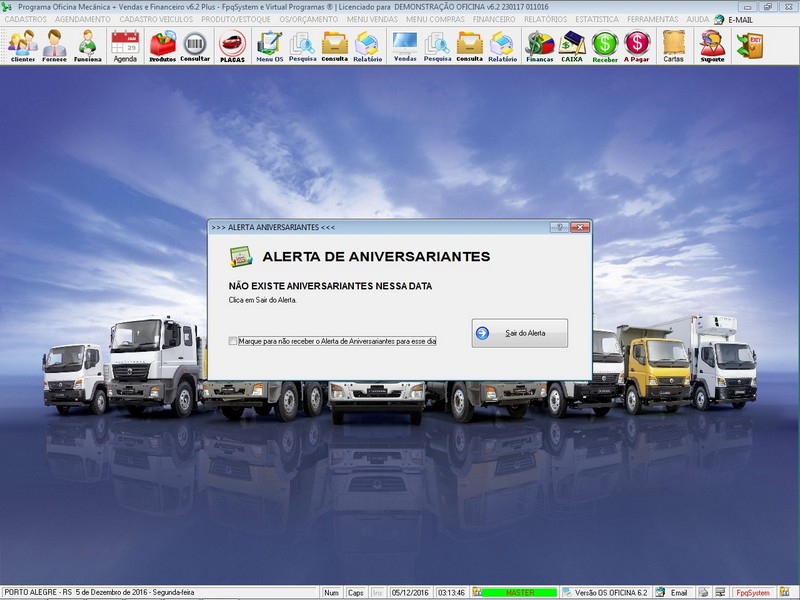Open the Agenda calendar icon
800x600 pixels.
tap(125, 46)
